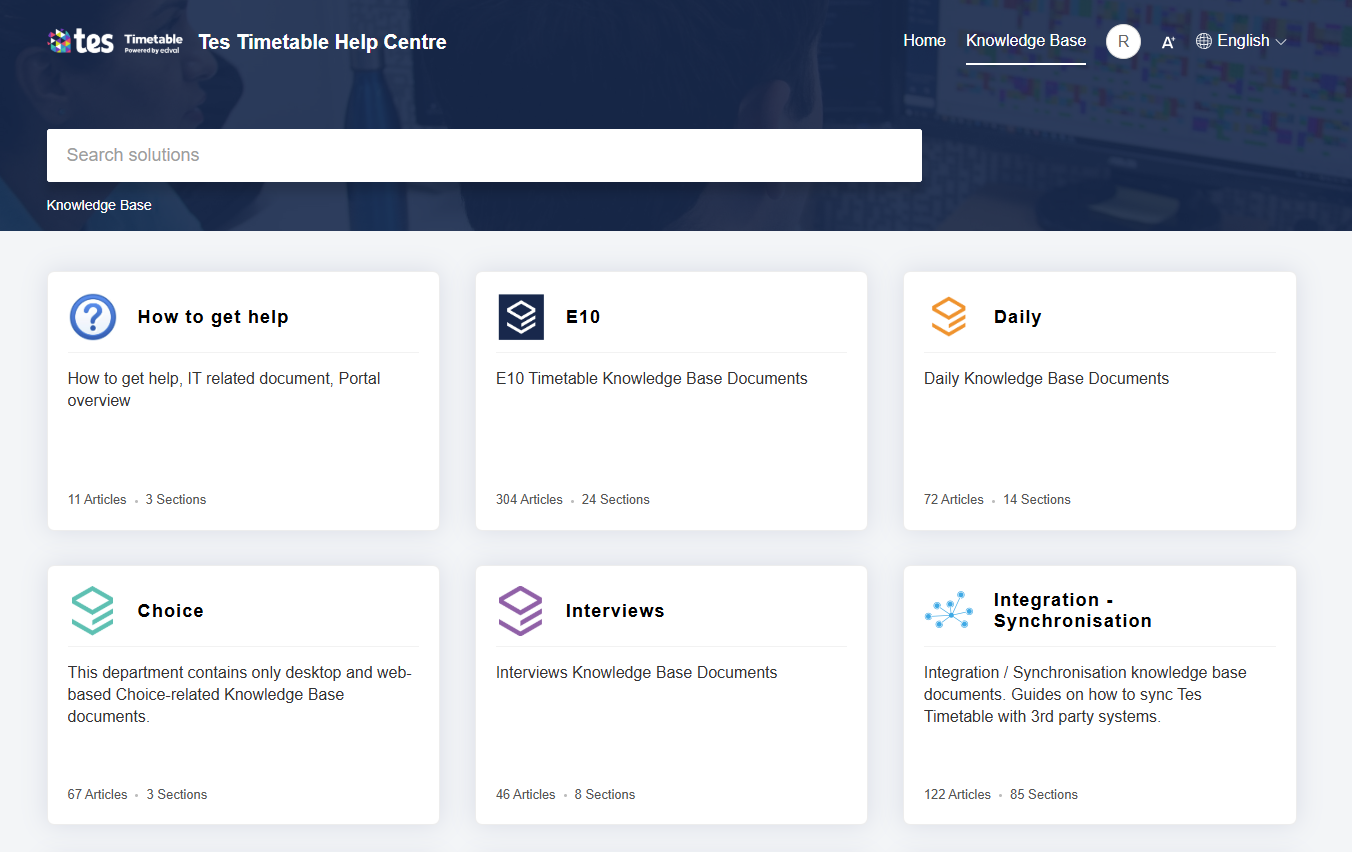Click '11 Articles' count
This screenshot has height=852, width=1352.
[97, 499]
